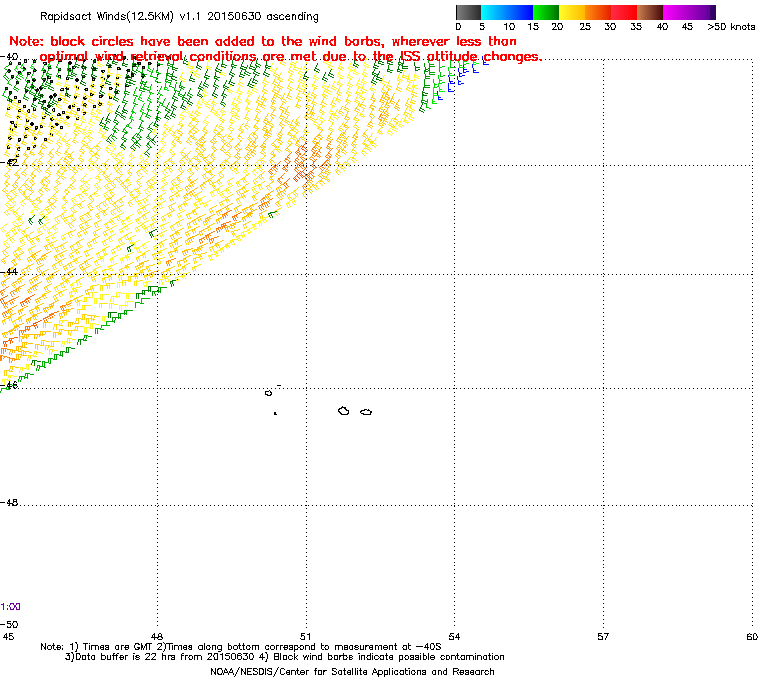This screenshot has width=760, height=688.
Task: Click the longitude label '60' on the axis
Action: coord(752,636)
